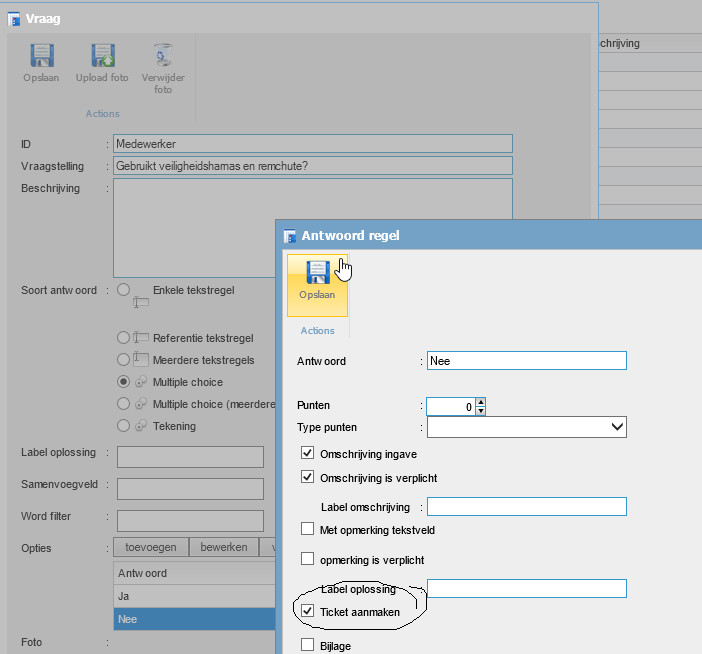Click the Upload foto icon
The height and width of the screenshot is (654, 702).
coord(102,56)
